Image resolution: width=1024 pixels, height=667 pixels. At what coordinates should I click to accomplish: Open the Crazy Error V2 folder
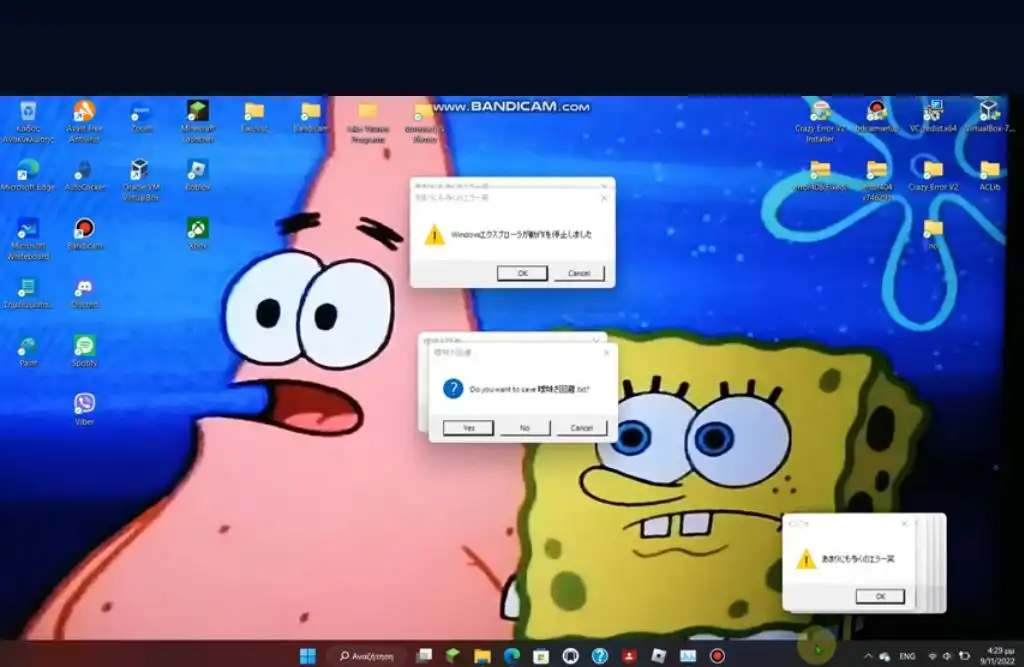(933, 175)
